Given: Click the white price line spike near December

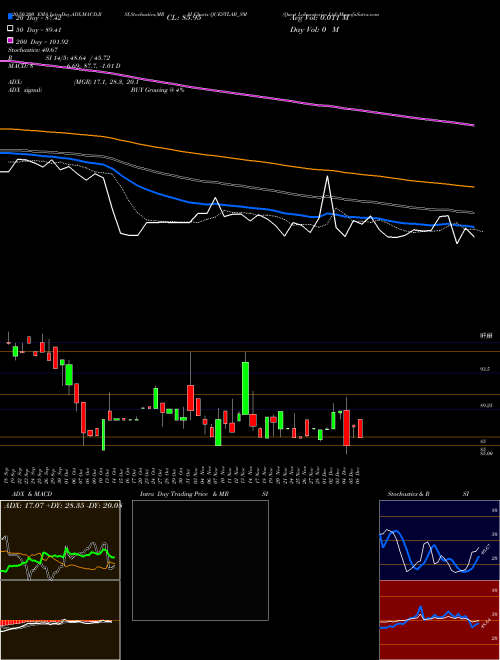Looking at the screenshot, I should point(327,178).
